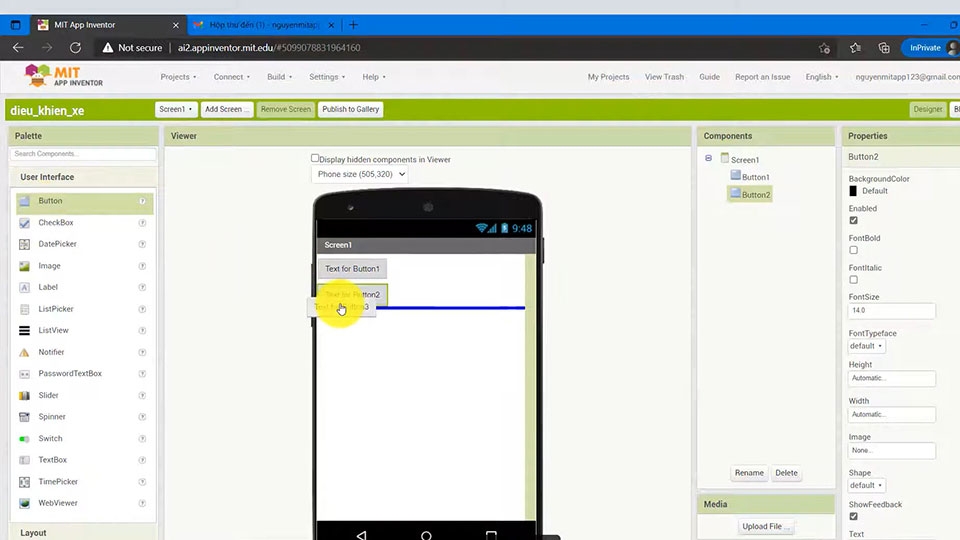Open the FontTypeface default dropdown
The image size is (960, 540).
tap(866, 346)
